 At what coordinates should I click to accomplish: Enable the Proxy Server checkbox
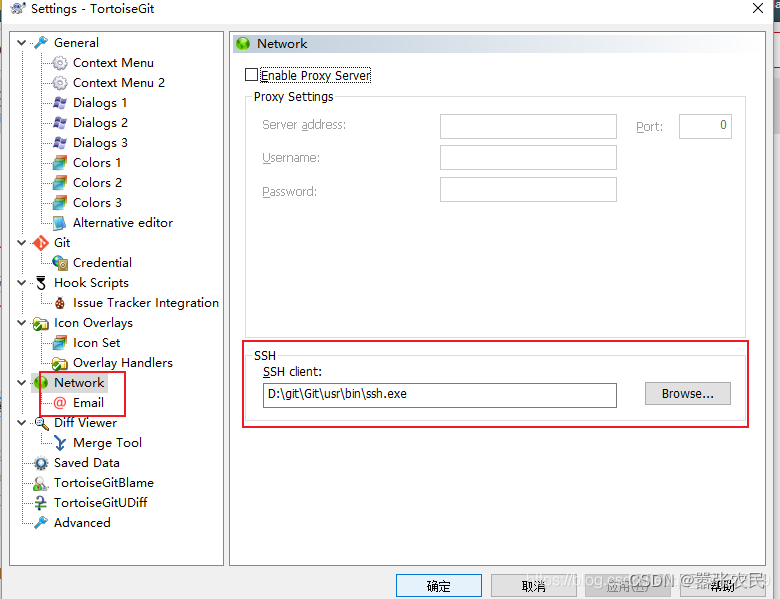[x=251, y=75]
